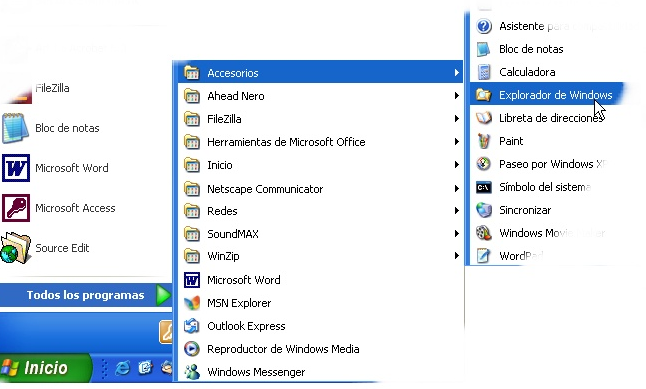Image resolution: width=646 pixels, height=389 pixels.
Task: Launch Microsoft Access from pinned list
Action: (75, 208)
